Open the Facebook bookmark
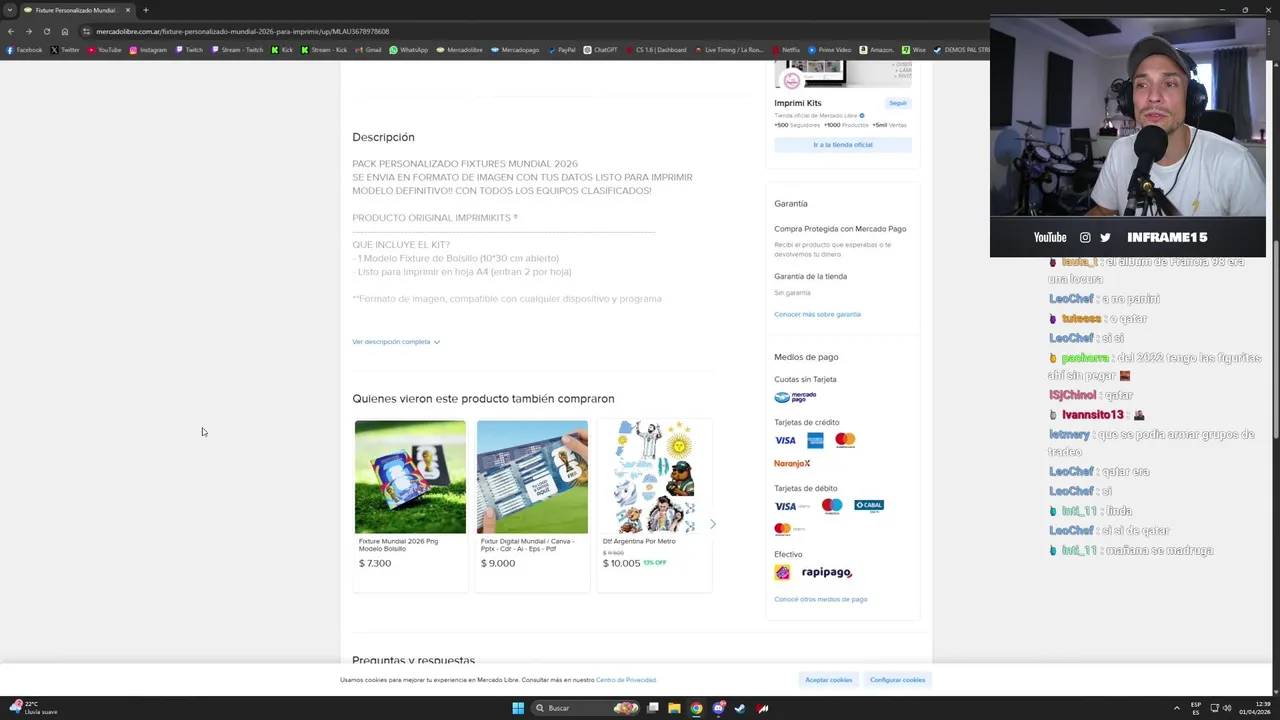The image size is (1280, 720). pos(25,50)
